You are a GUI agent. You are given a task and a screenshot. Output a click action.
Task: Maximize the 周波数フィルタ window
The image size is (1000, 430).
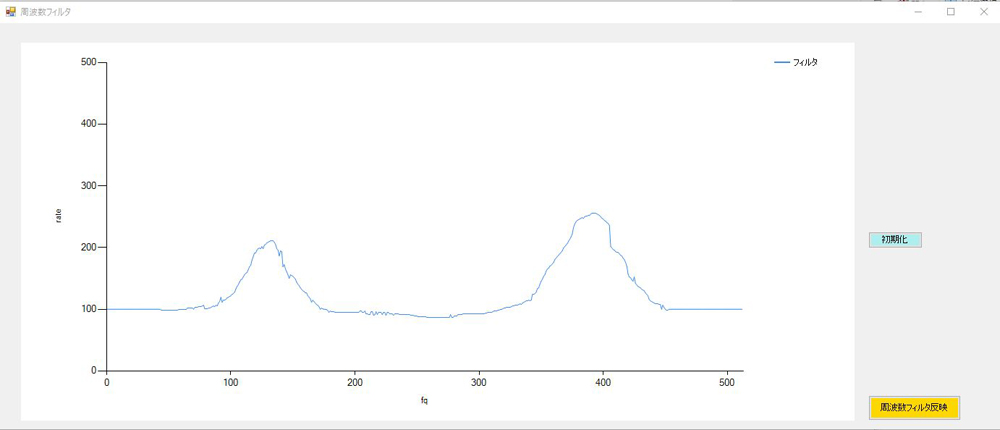(950, 12)
